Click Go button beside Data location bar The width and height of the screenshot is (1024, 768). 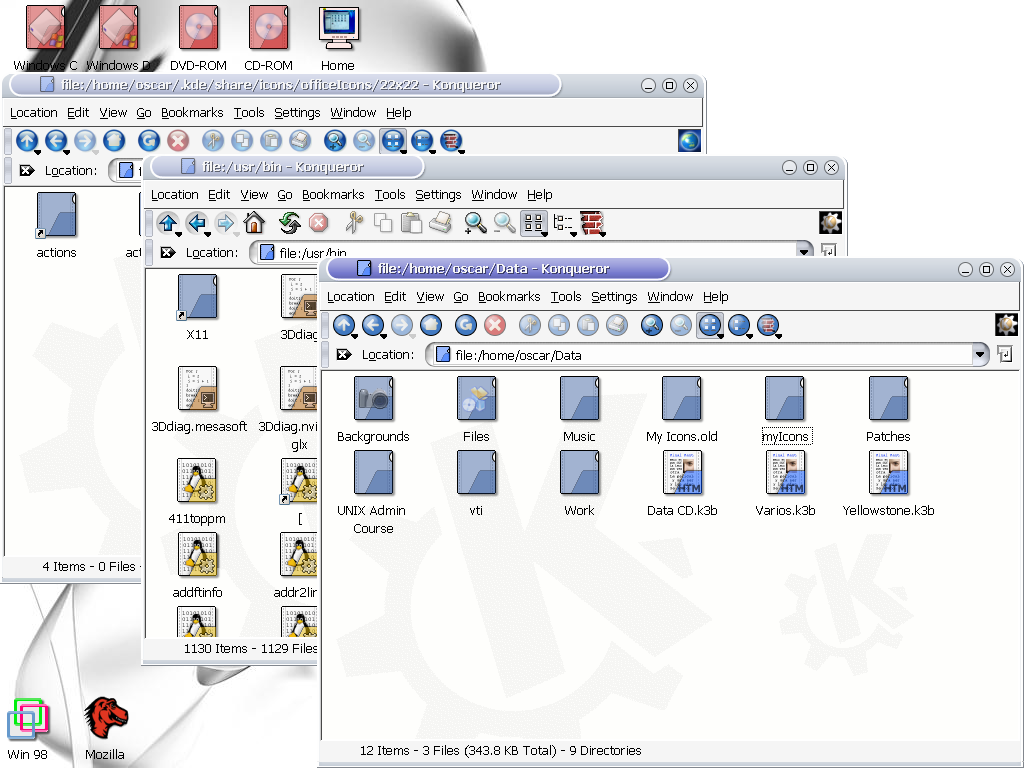coord(1004,355)
